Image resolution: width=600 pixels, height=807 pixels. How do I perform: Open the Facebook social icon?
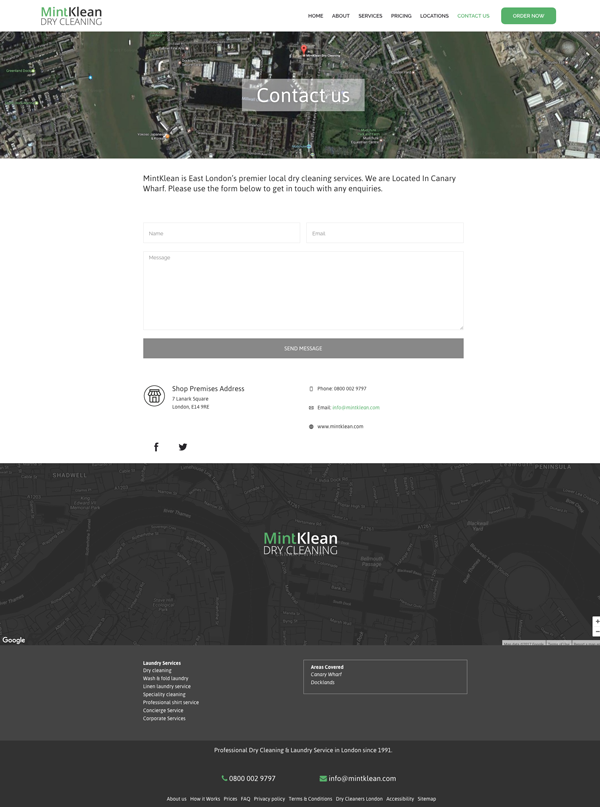coord(156,447)
